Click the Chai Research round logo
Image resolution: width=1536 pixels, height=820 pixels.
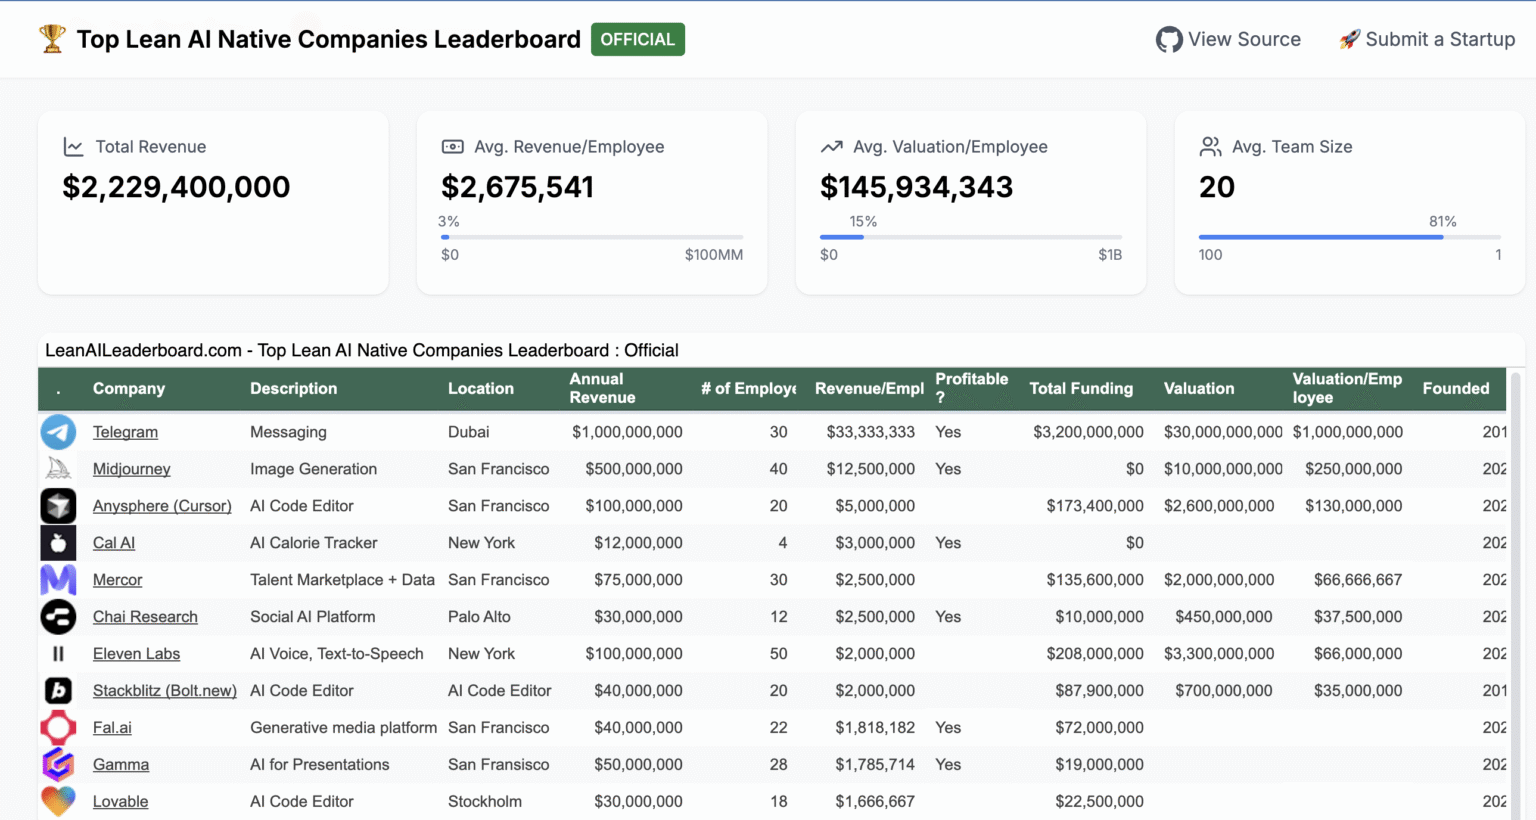[58, 617]
